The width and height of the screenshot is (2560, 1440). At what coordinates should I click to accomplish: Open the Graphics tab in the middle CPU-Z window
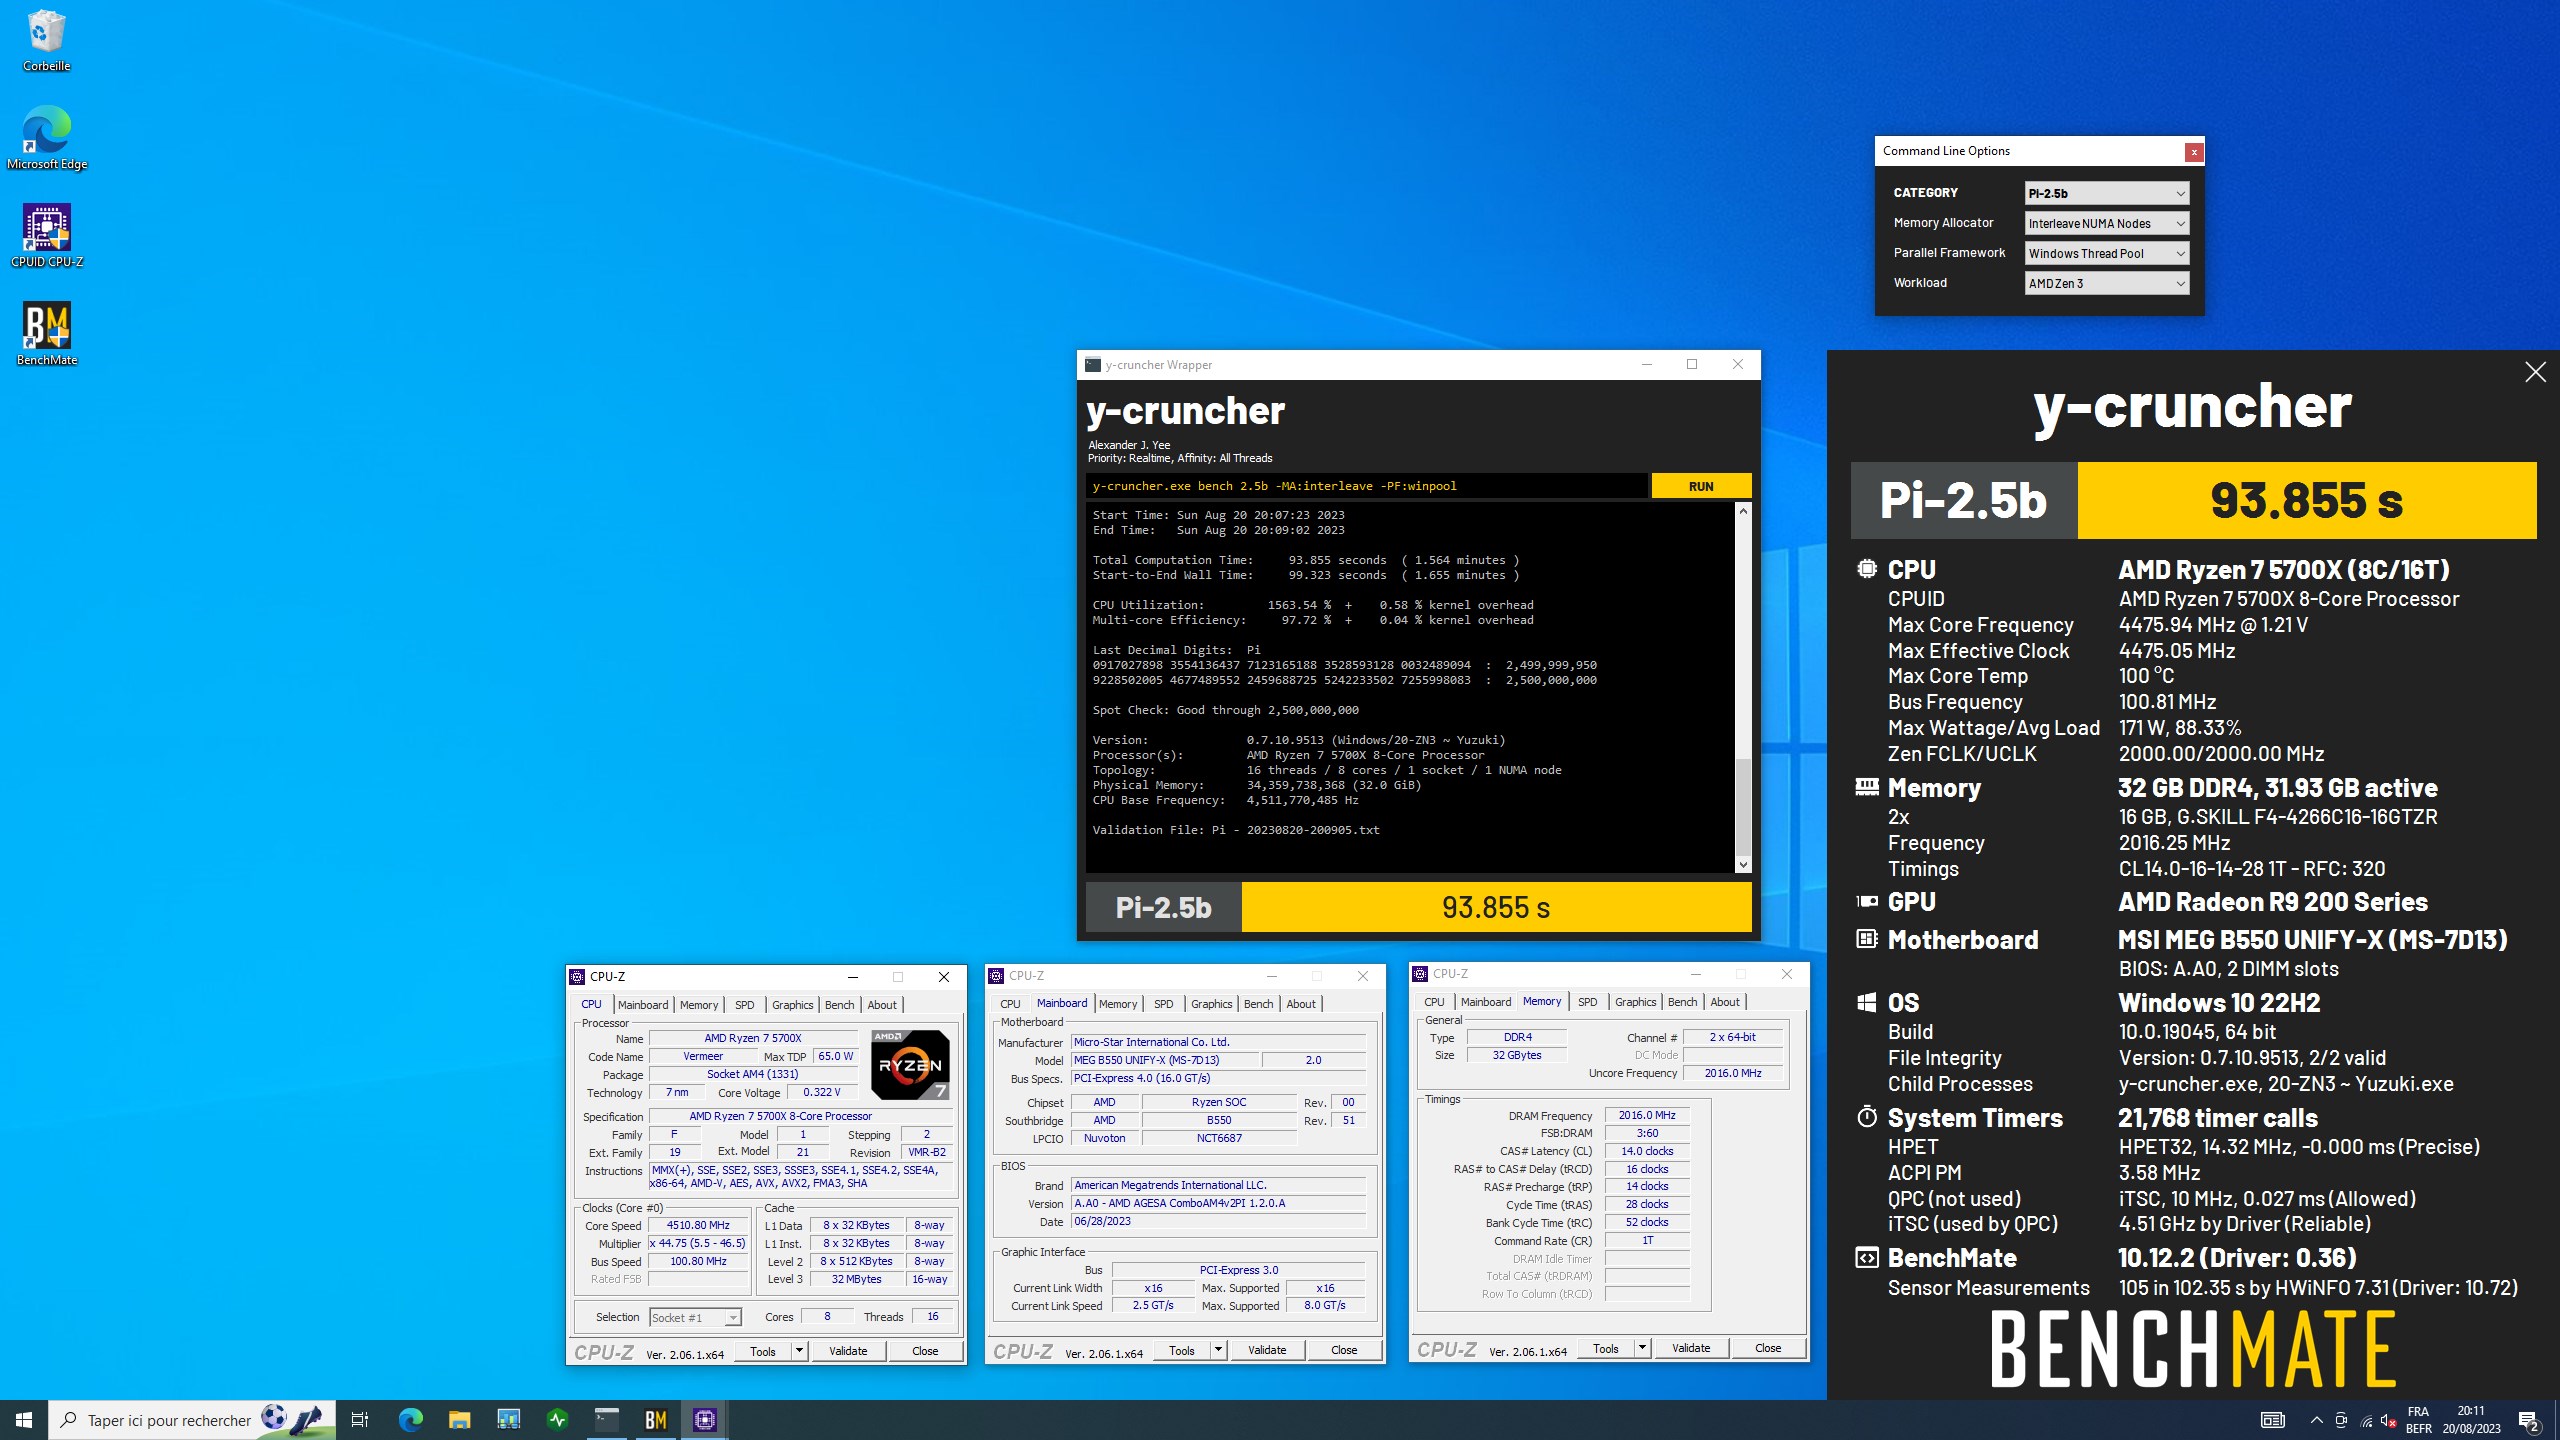(x=1212, y=1004)
